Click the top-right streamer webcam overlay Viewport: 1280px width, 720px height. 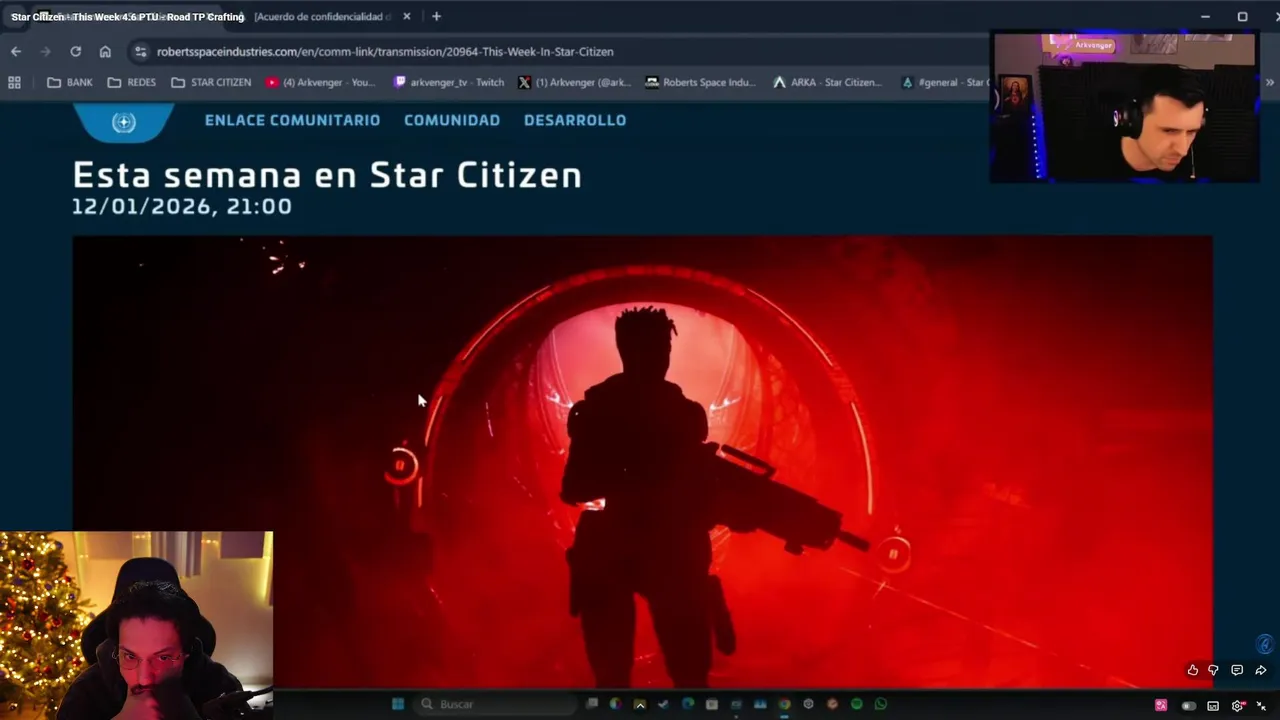[1124, 107]
